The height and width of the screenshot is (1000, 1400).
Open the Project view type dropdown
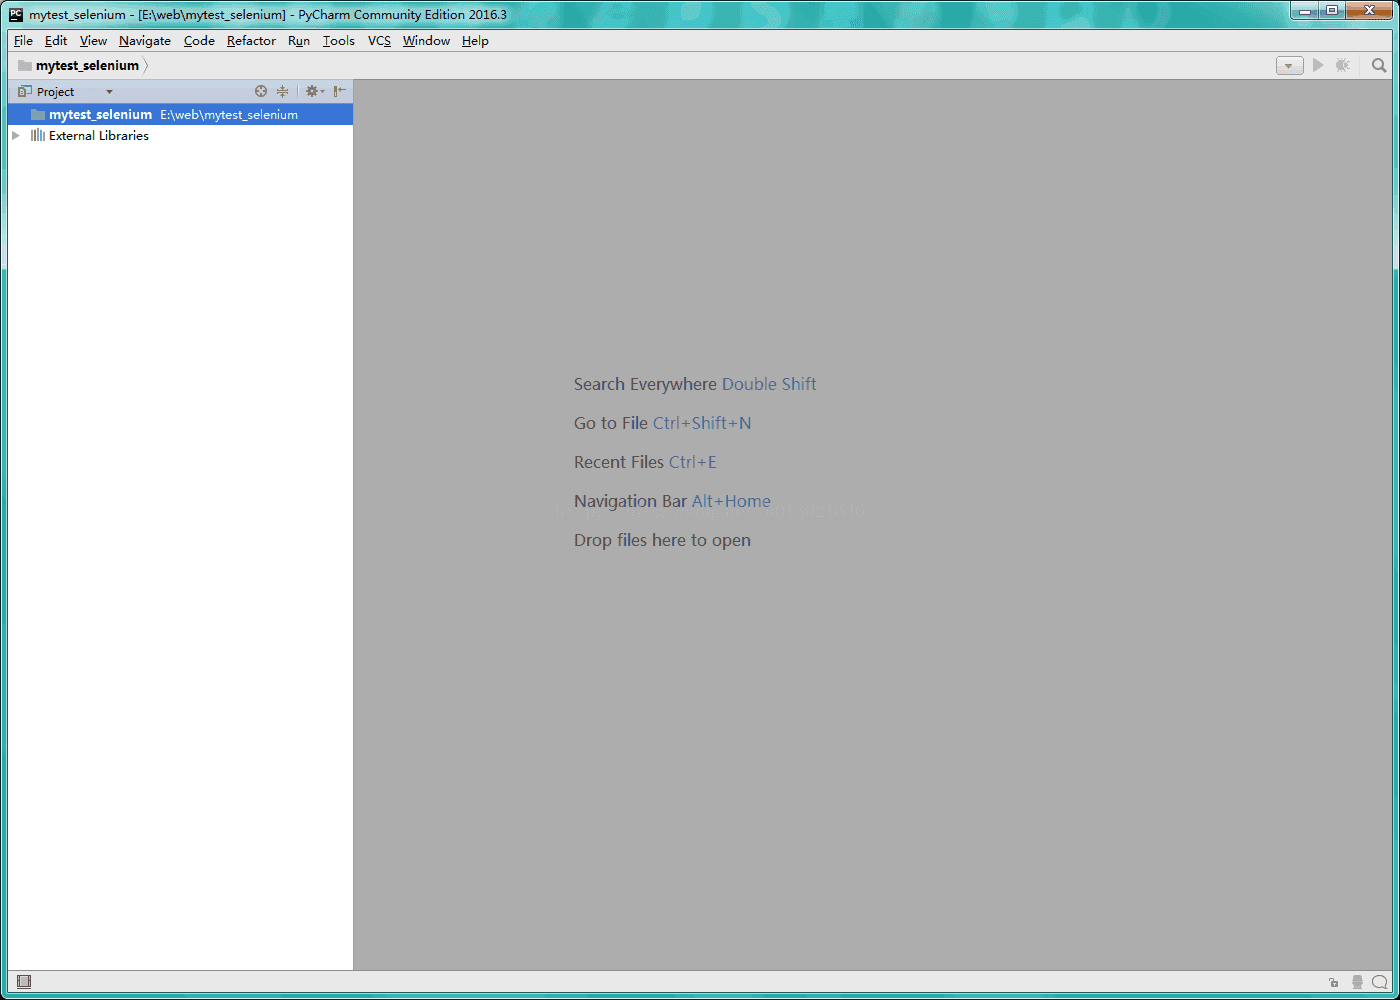pos(109,92)
